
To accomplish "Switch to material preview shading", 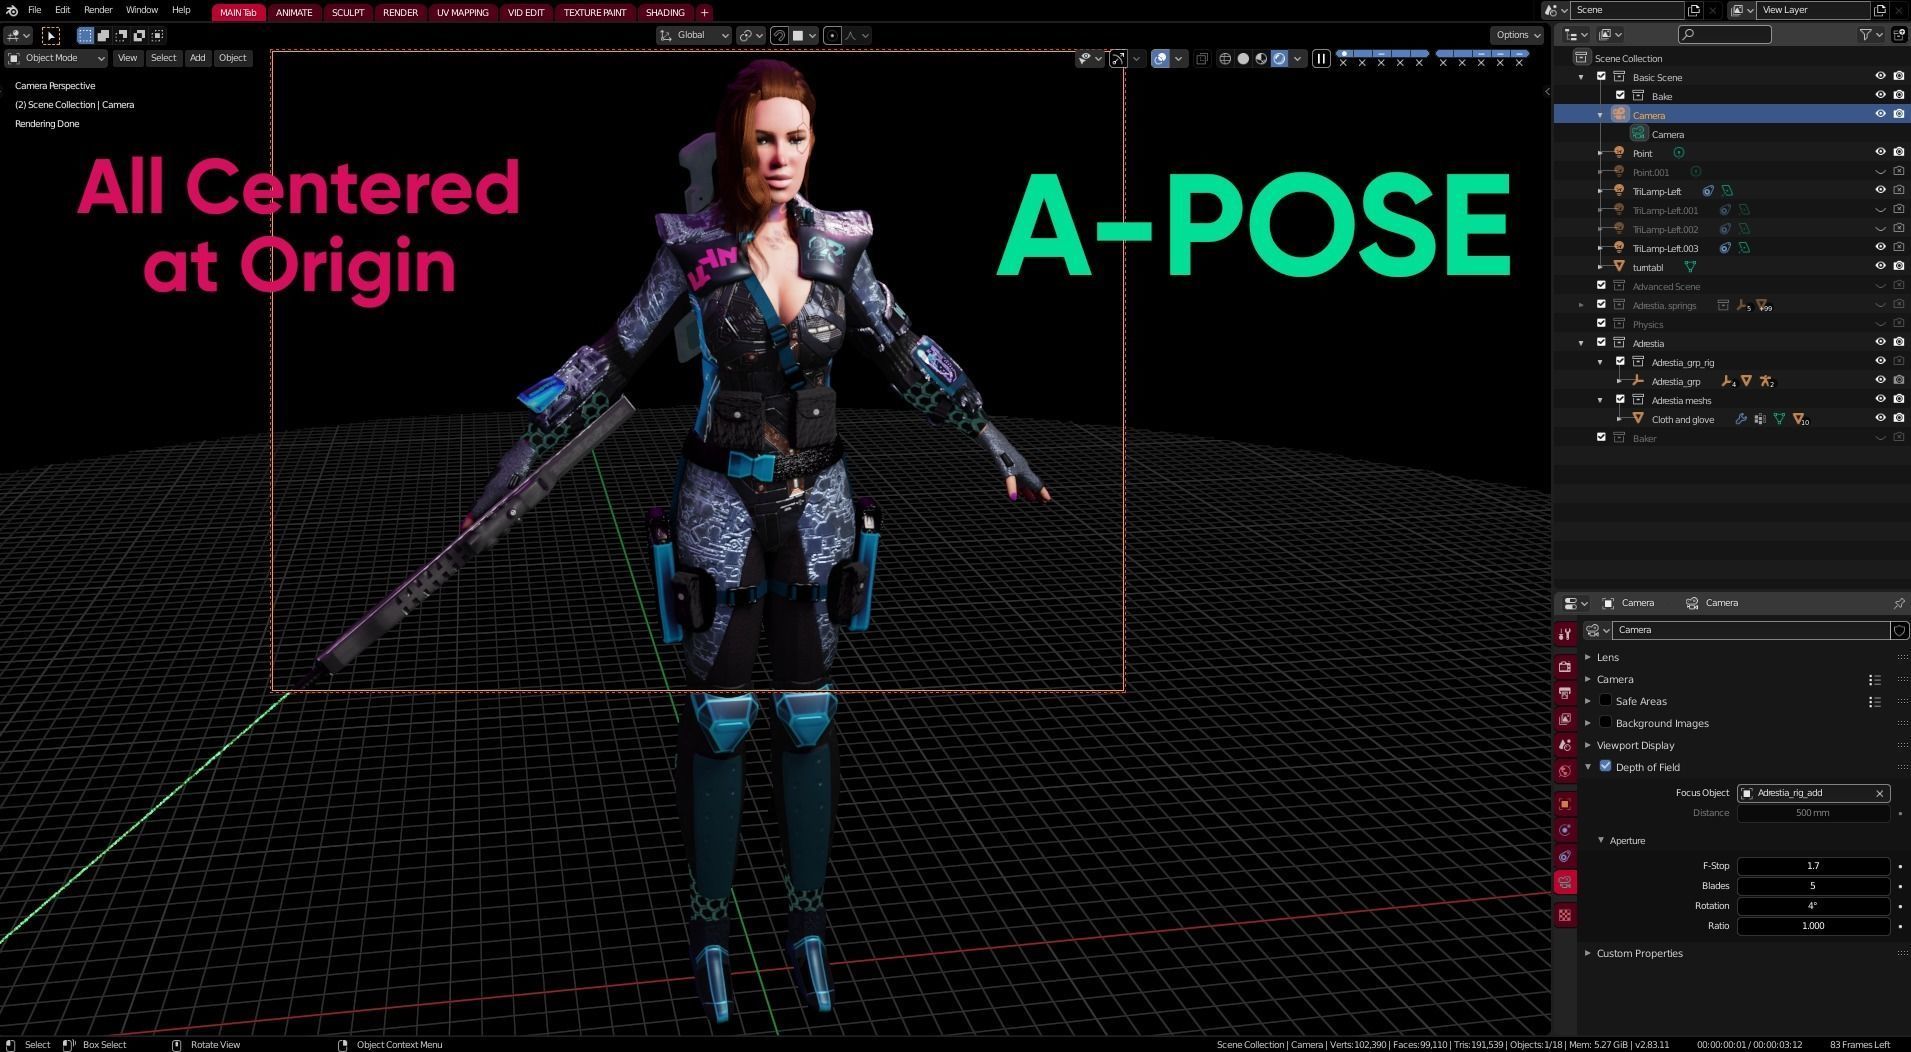I will (1261, 58).
